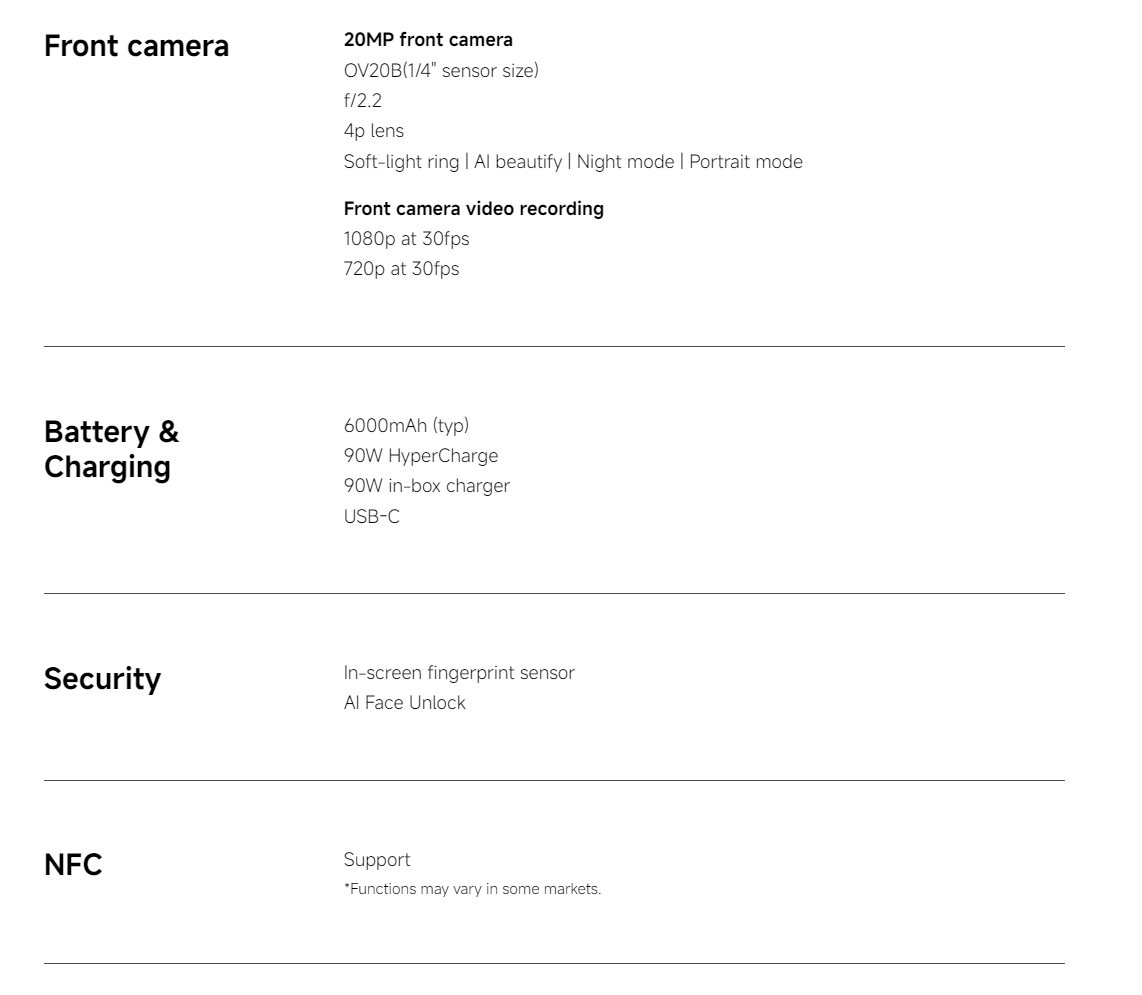
Task: Click the 4p lens text
Action: click(374, 131)
